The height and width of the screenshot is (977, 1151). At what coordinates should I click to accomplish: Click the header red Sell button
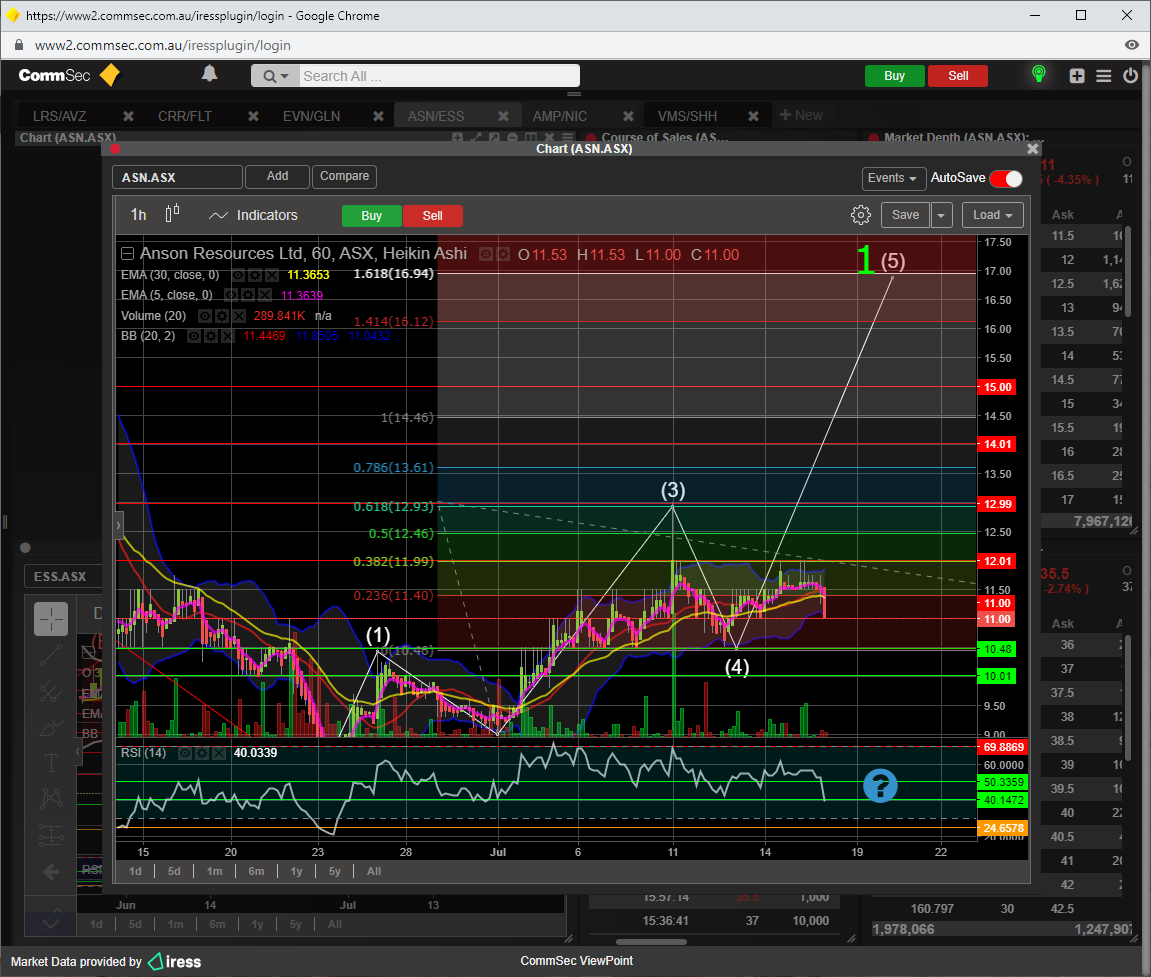(958, 76)
